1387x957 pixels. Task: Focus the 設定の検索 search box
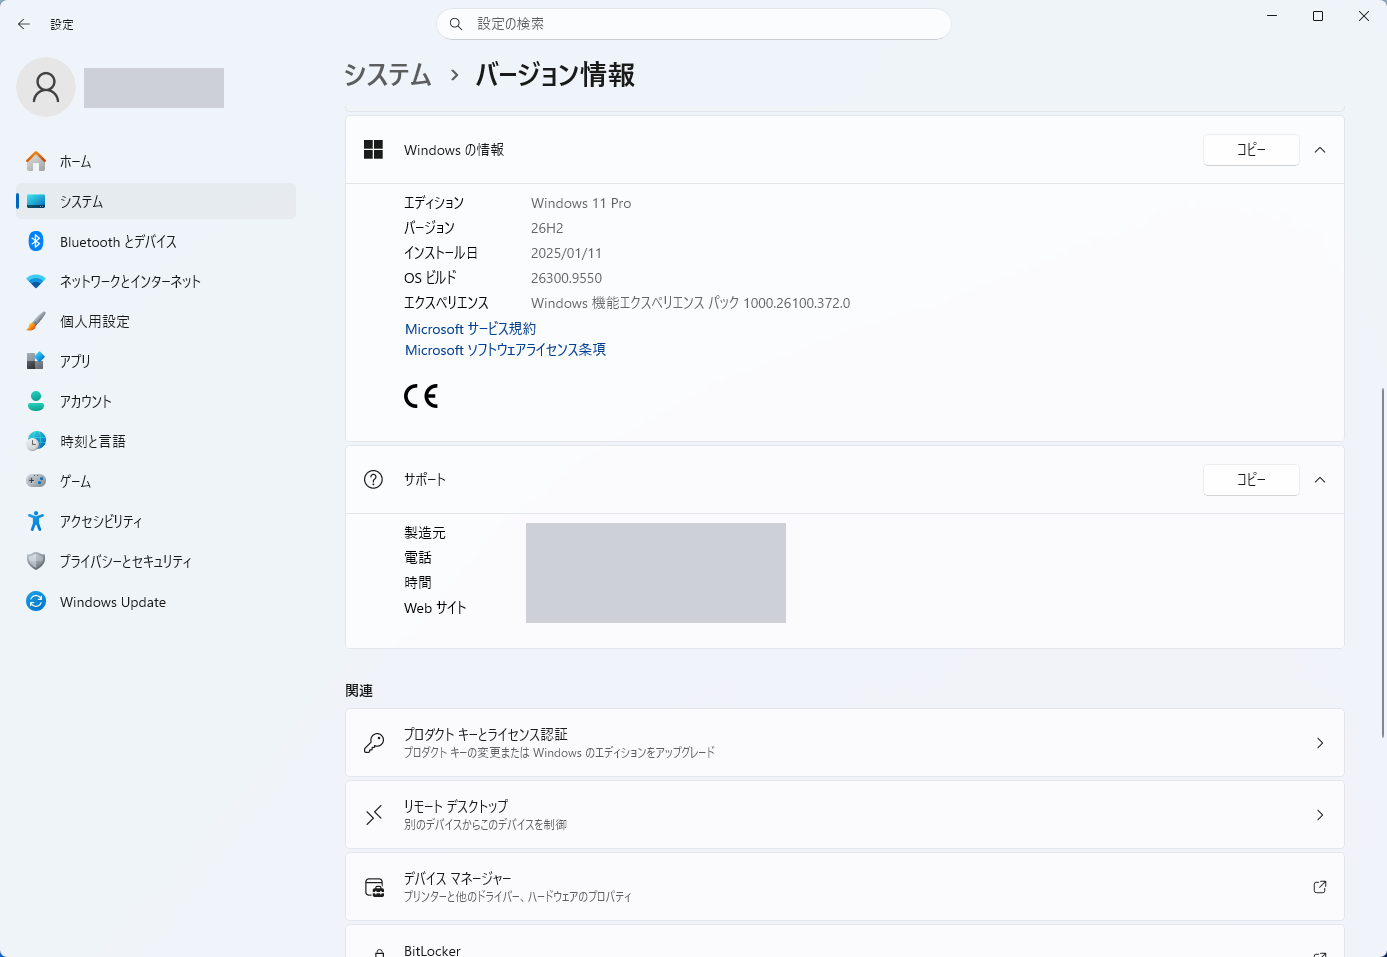694,24
